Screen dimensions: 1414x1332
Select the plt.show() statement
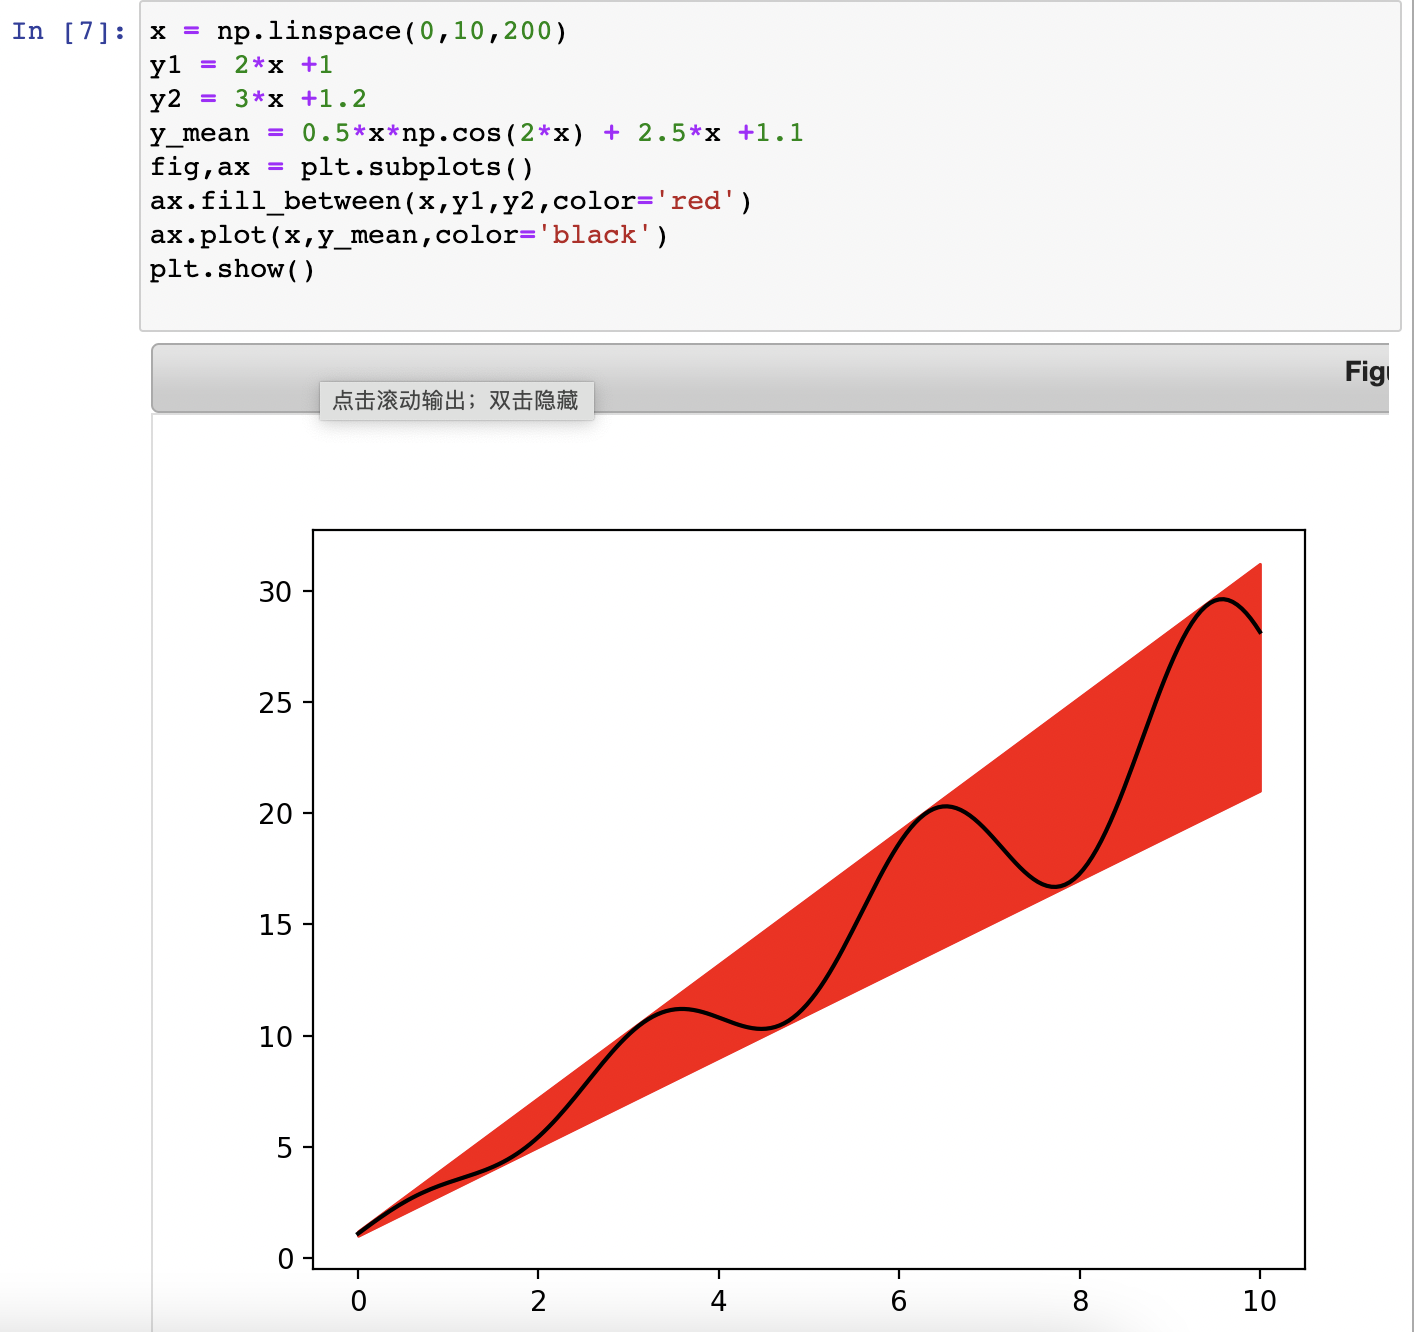[x=232, y=268]
